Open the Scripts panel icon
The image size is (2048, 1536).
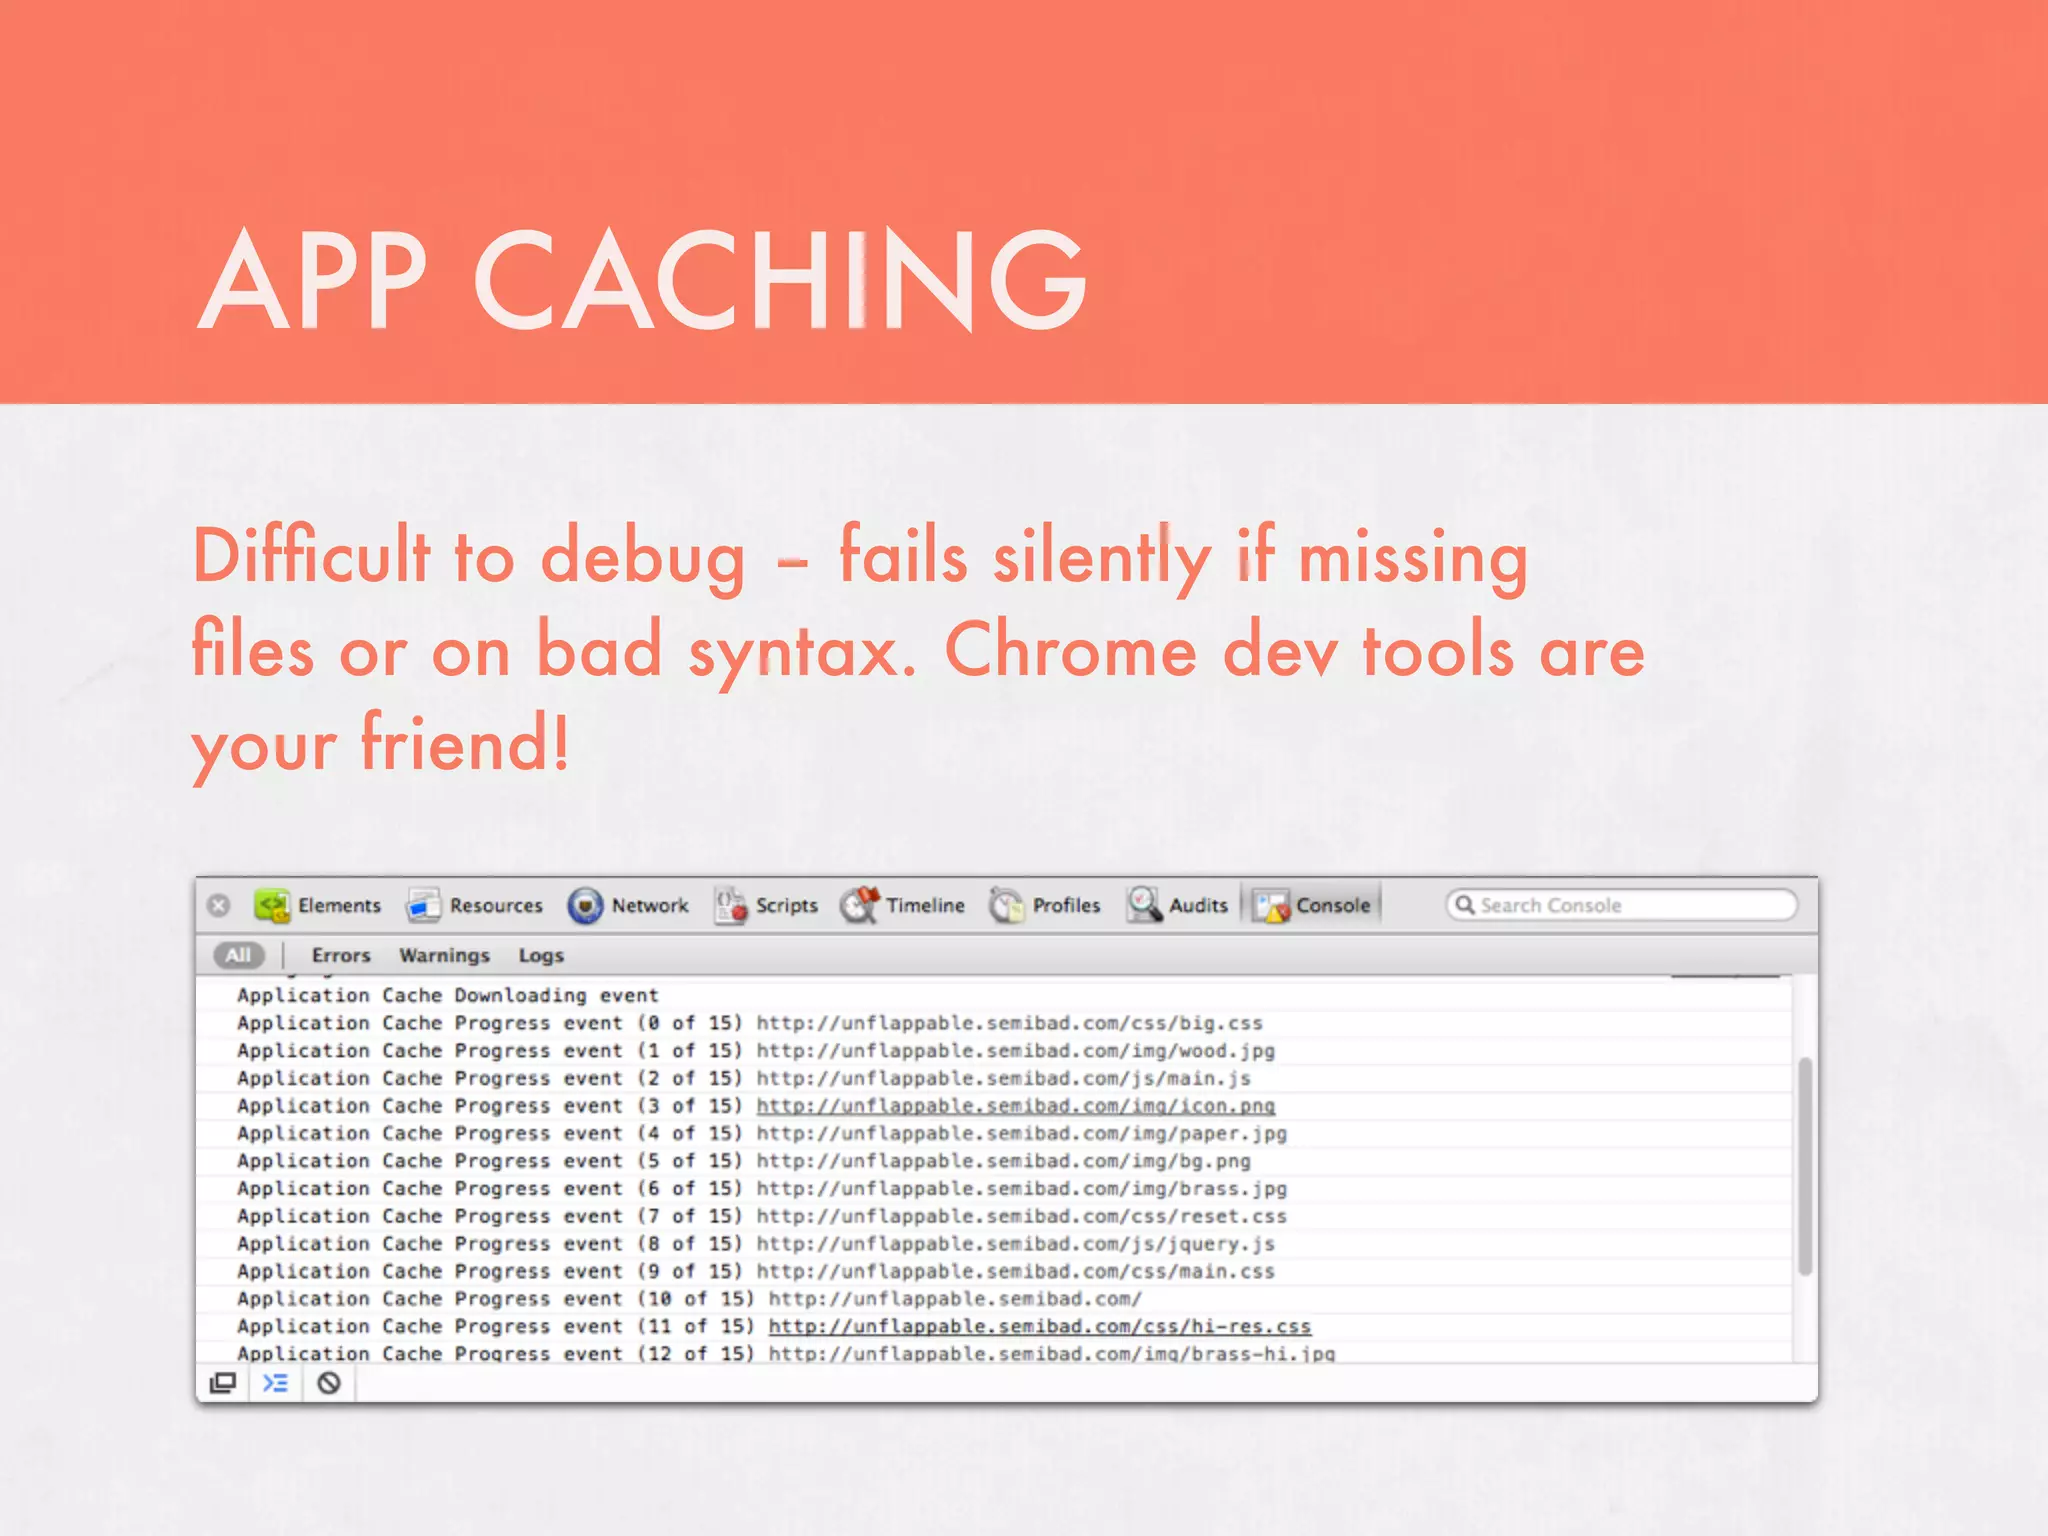pos(731,905)
